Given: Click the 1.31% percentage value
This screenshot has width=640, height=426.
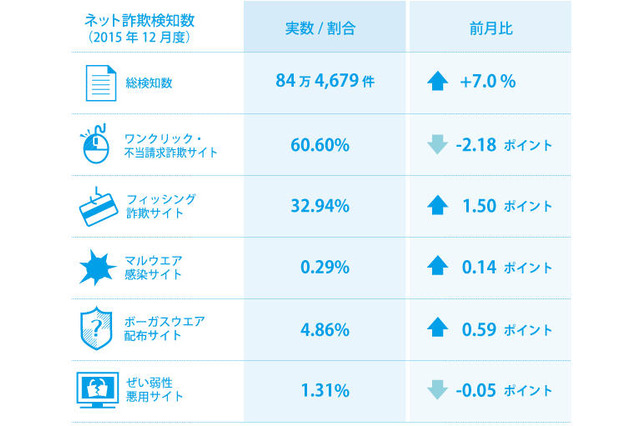Looking at the screenshot, I should [325, 390].
